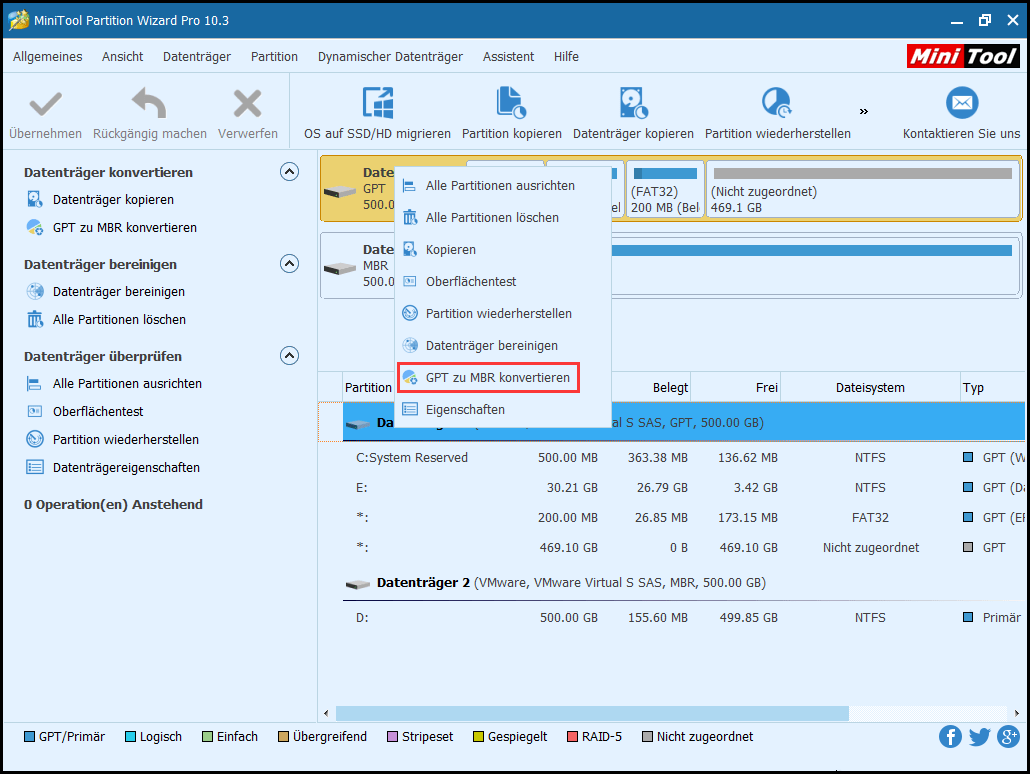Collapse the Datenträger konvertieren section
1030x774 pixels.
(x=290, y=171)
